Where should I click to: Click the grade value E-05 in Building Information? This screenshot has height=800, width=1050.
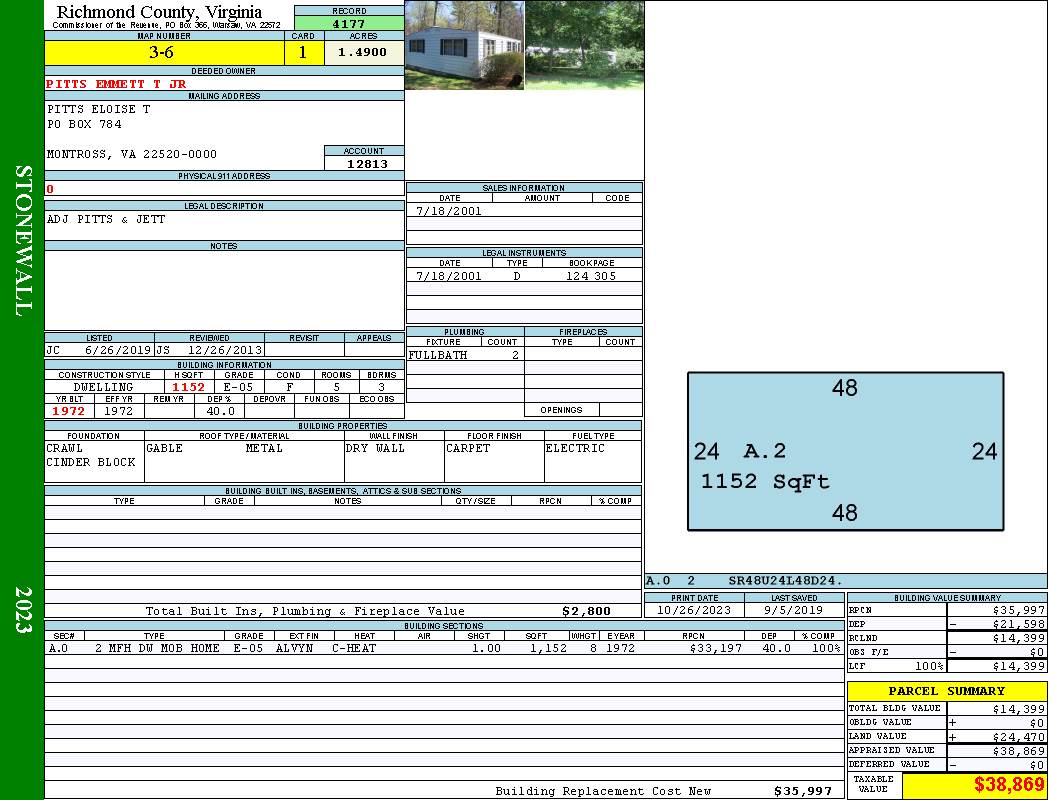click(x=238, y=387)
